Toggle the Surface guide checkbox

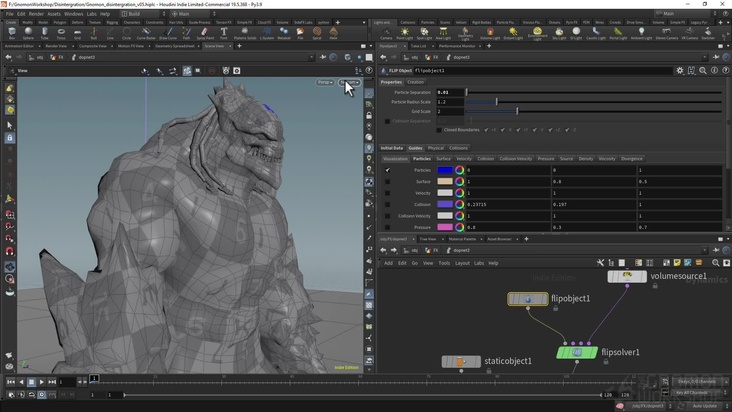pyautogui.click(x=388, y=181)
